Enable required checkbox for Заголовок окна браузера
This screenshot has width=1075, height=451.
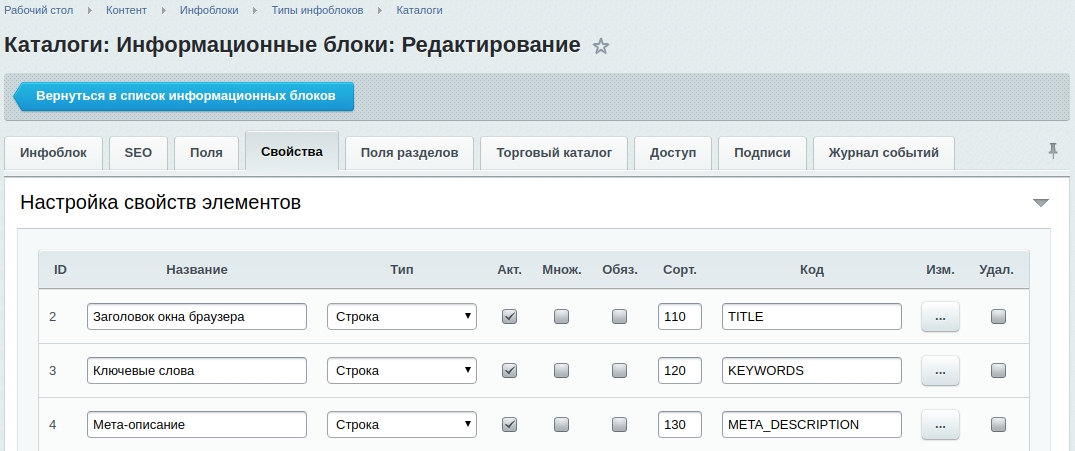coord(619,316)
